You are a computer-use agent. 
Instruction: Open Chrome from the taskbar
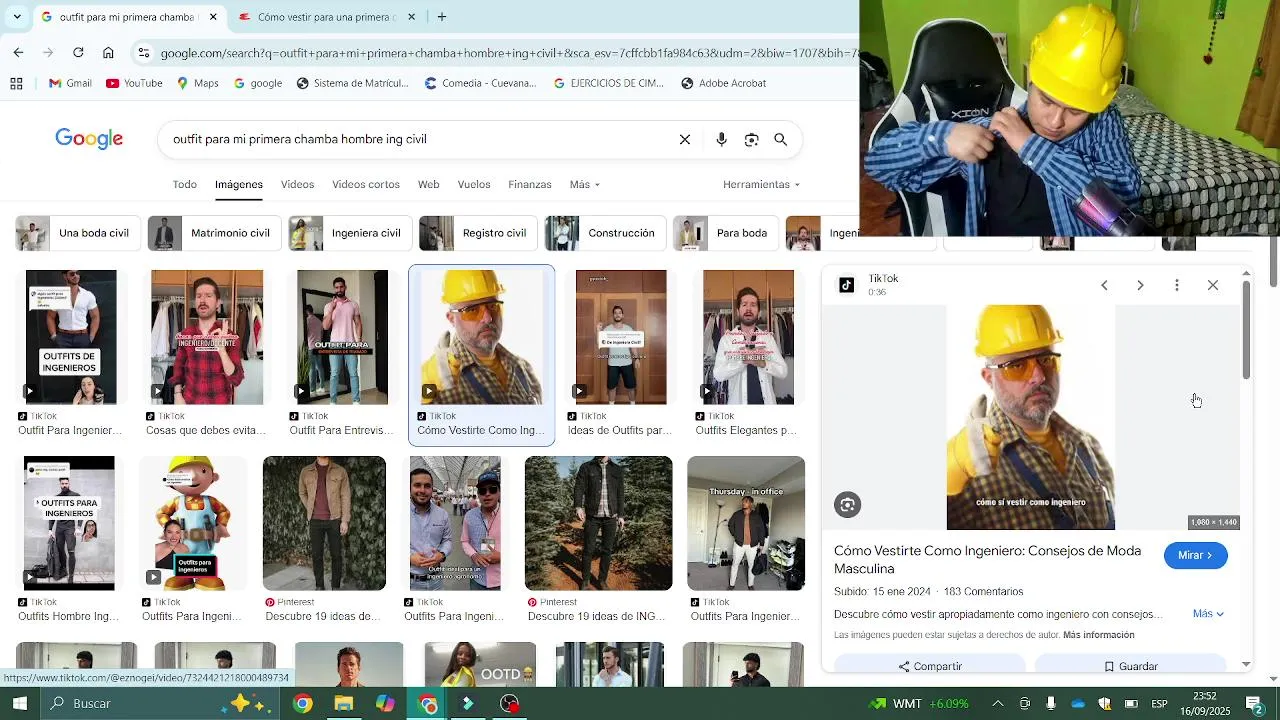click(302, 704)
